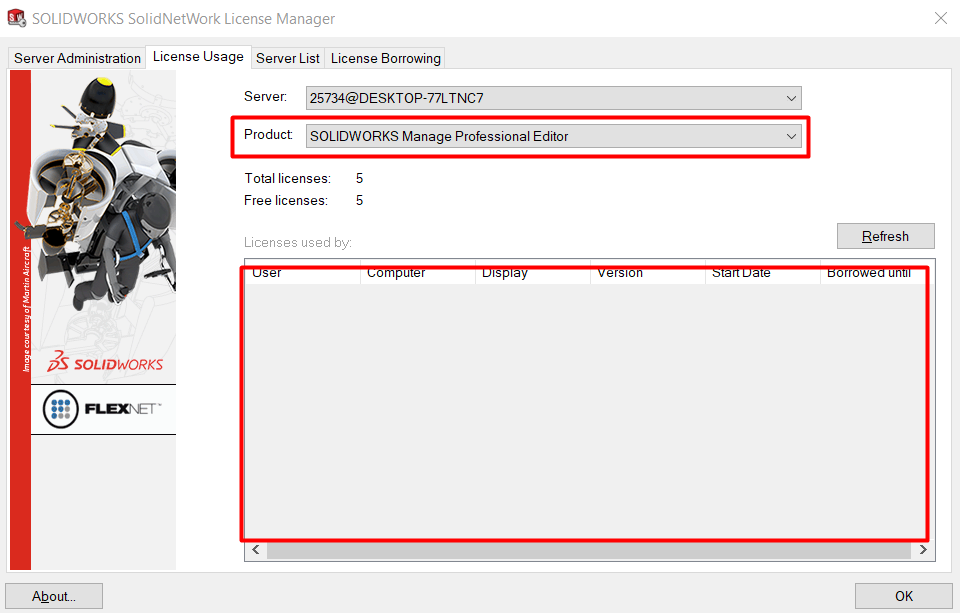Switch to the Server Administration tab
960x613 pixels.
(x=77, y=58)
